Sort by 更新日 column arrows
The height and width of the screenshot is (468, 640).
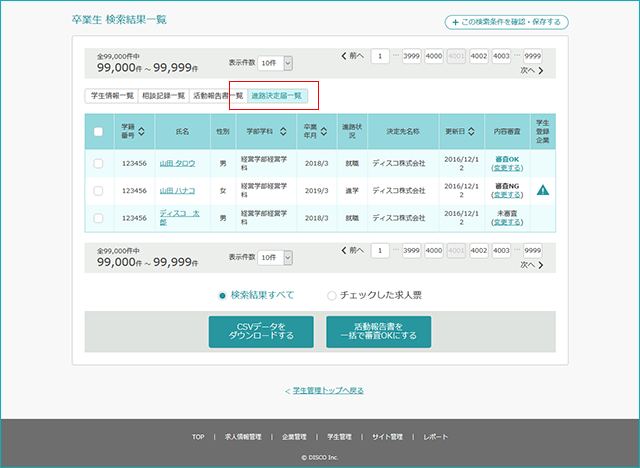coord(471,131)
